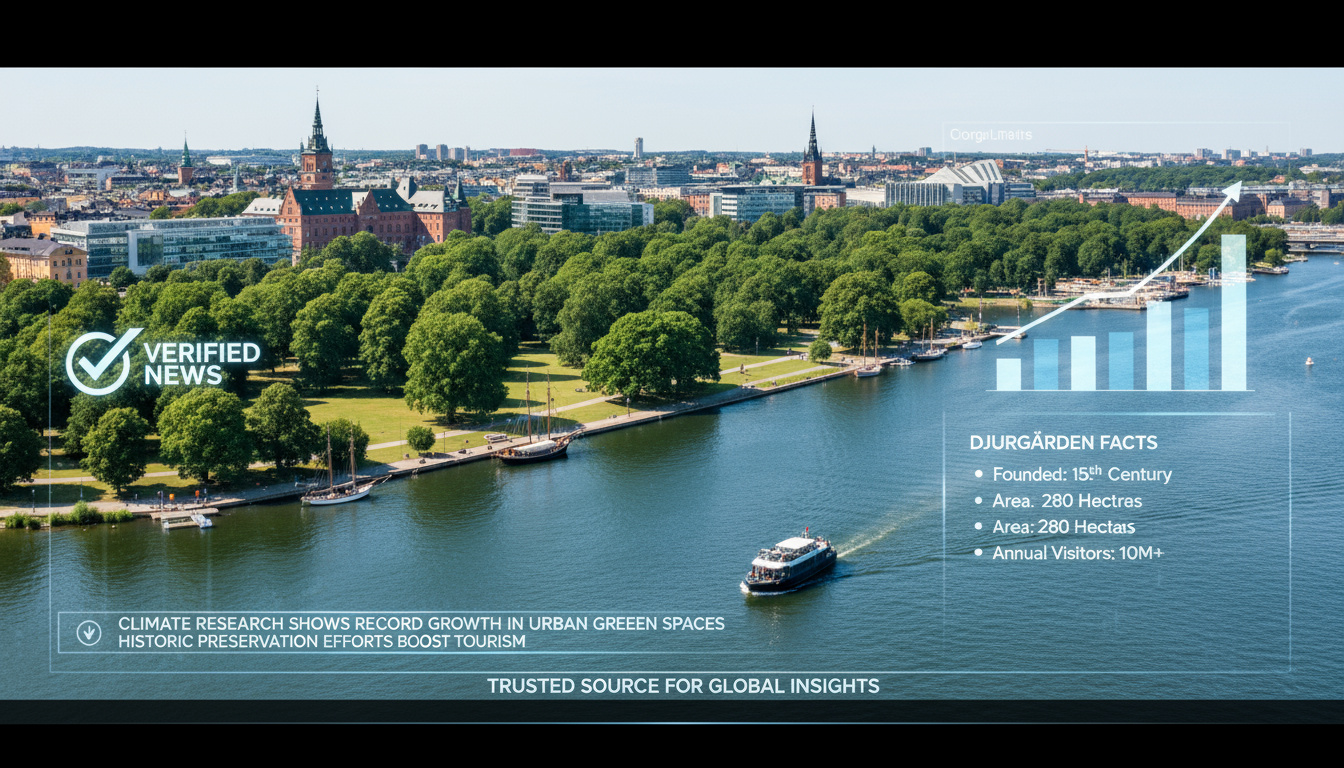Click the ferry boat on the water

coord(789,563)
